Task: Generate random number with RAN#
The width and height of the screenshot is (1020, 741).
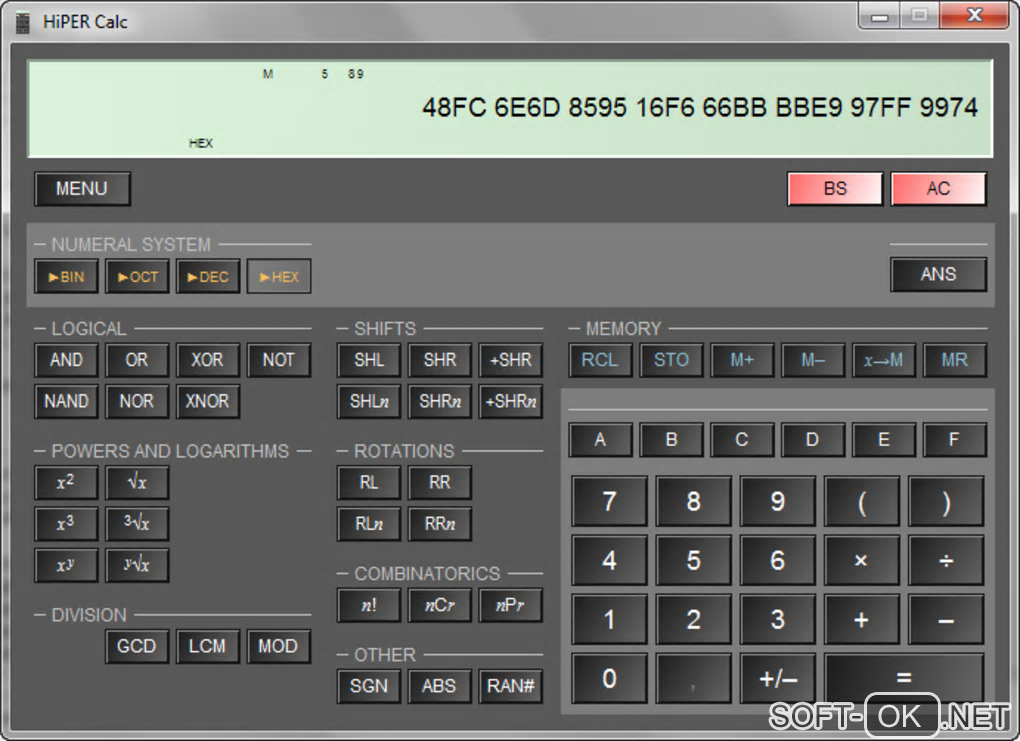Action: [511, 686]
